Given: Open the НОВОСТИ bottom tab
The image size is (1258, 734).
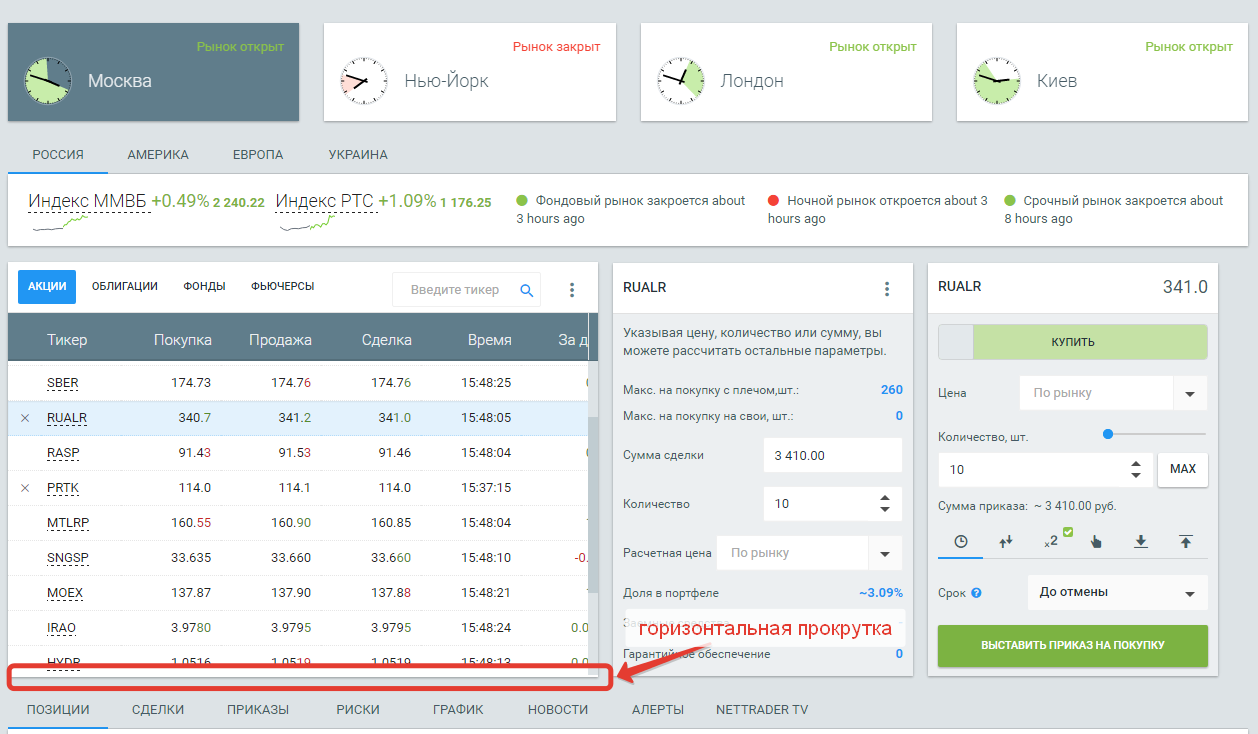Looking at the screenshot, I should coord(558,710).
